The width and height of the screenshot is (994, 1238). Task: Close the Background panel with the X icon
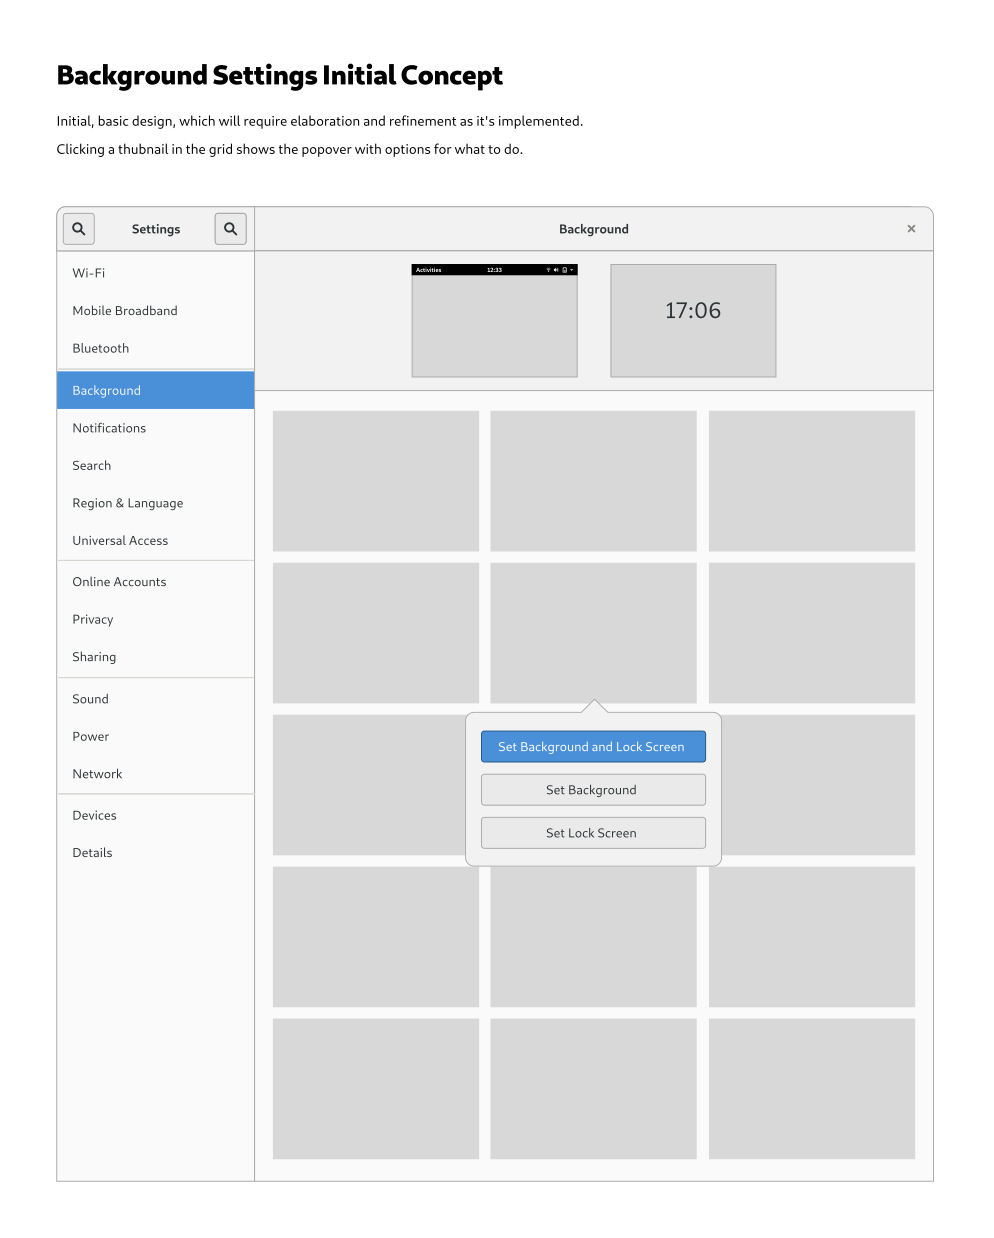911,229
